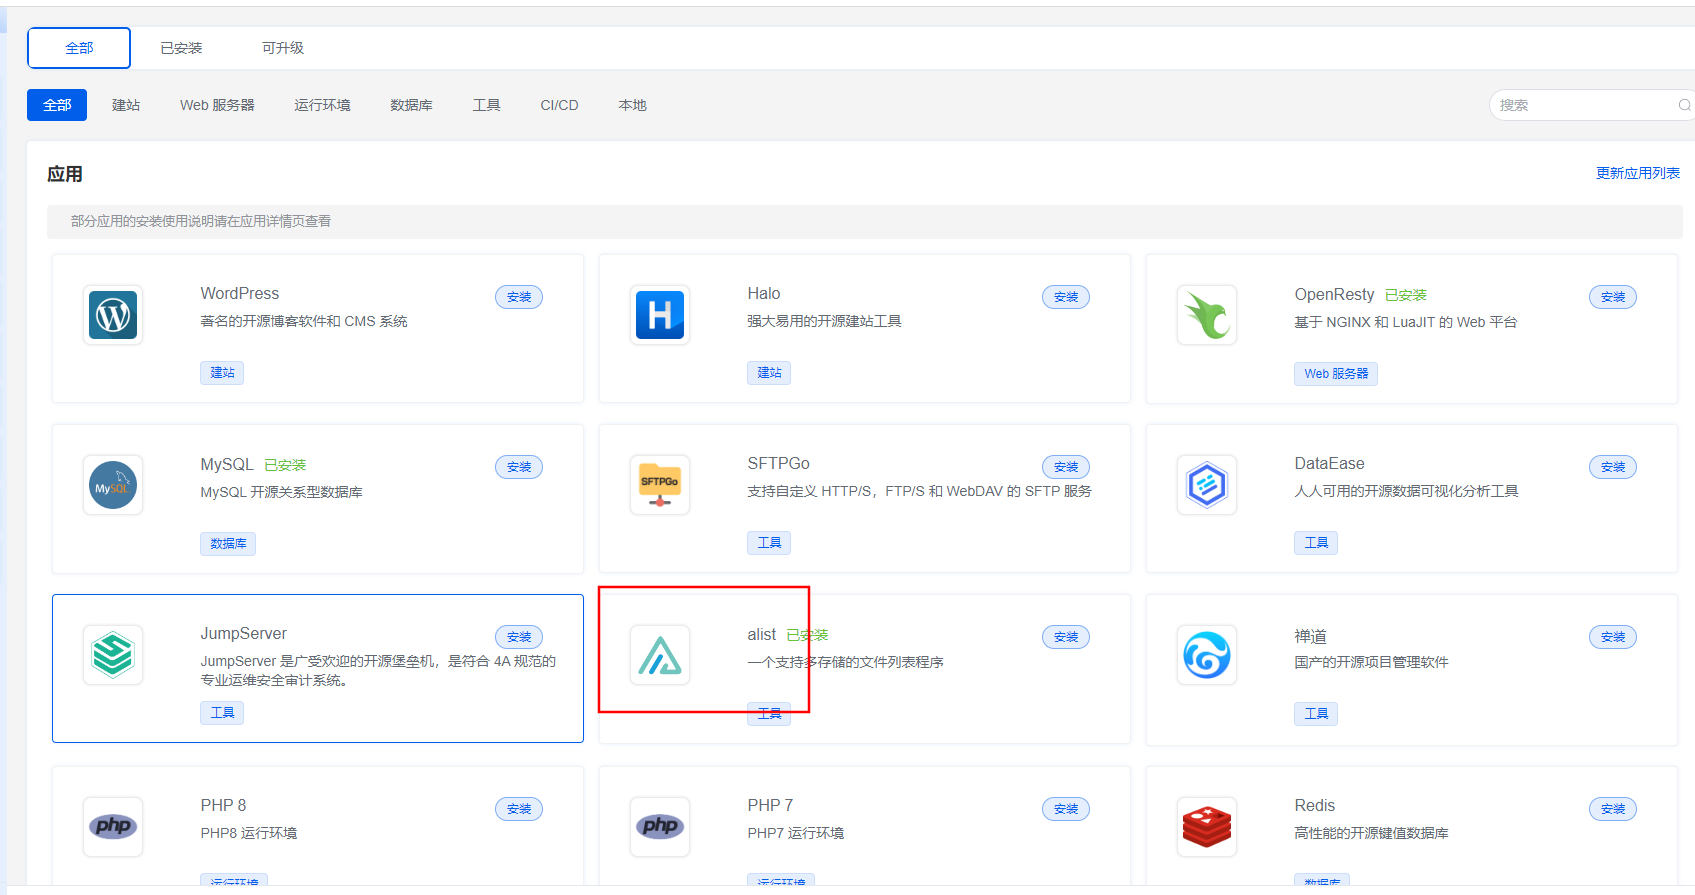Viewport: 1695px width, 895px height.
Task: Click the 工具 tag under DataEase
Action: [x=1316, y=543]
